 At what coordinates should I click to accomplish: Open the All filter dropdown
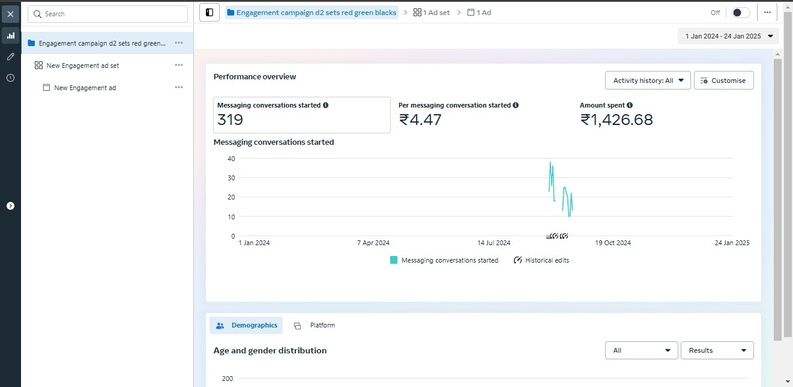[642, 351]
